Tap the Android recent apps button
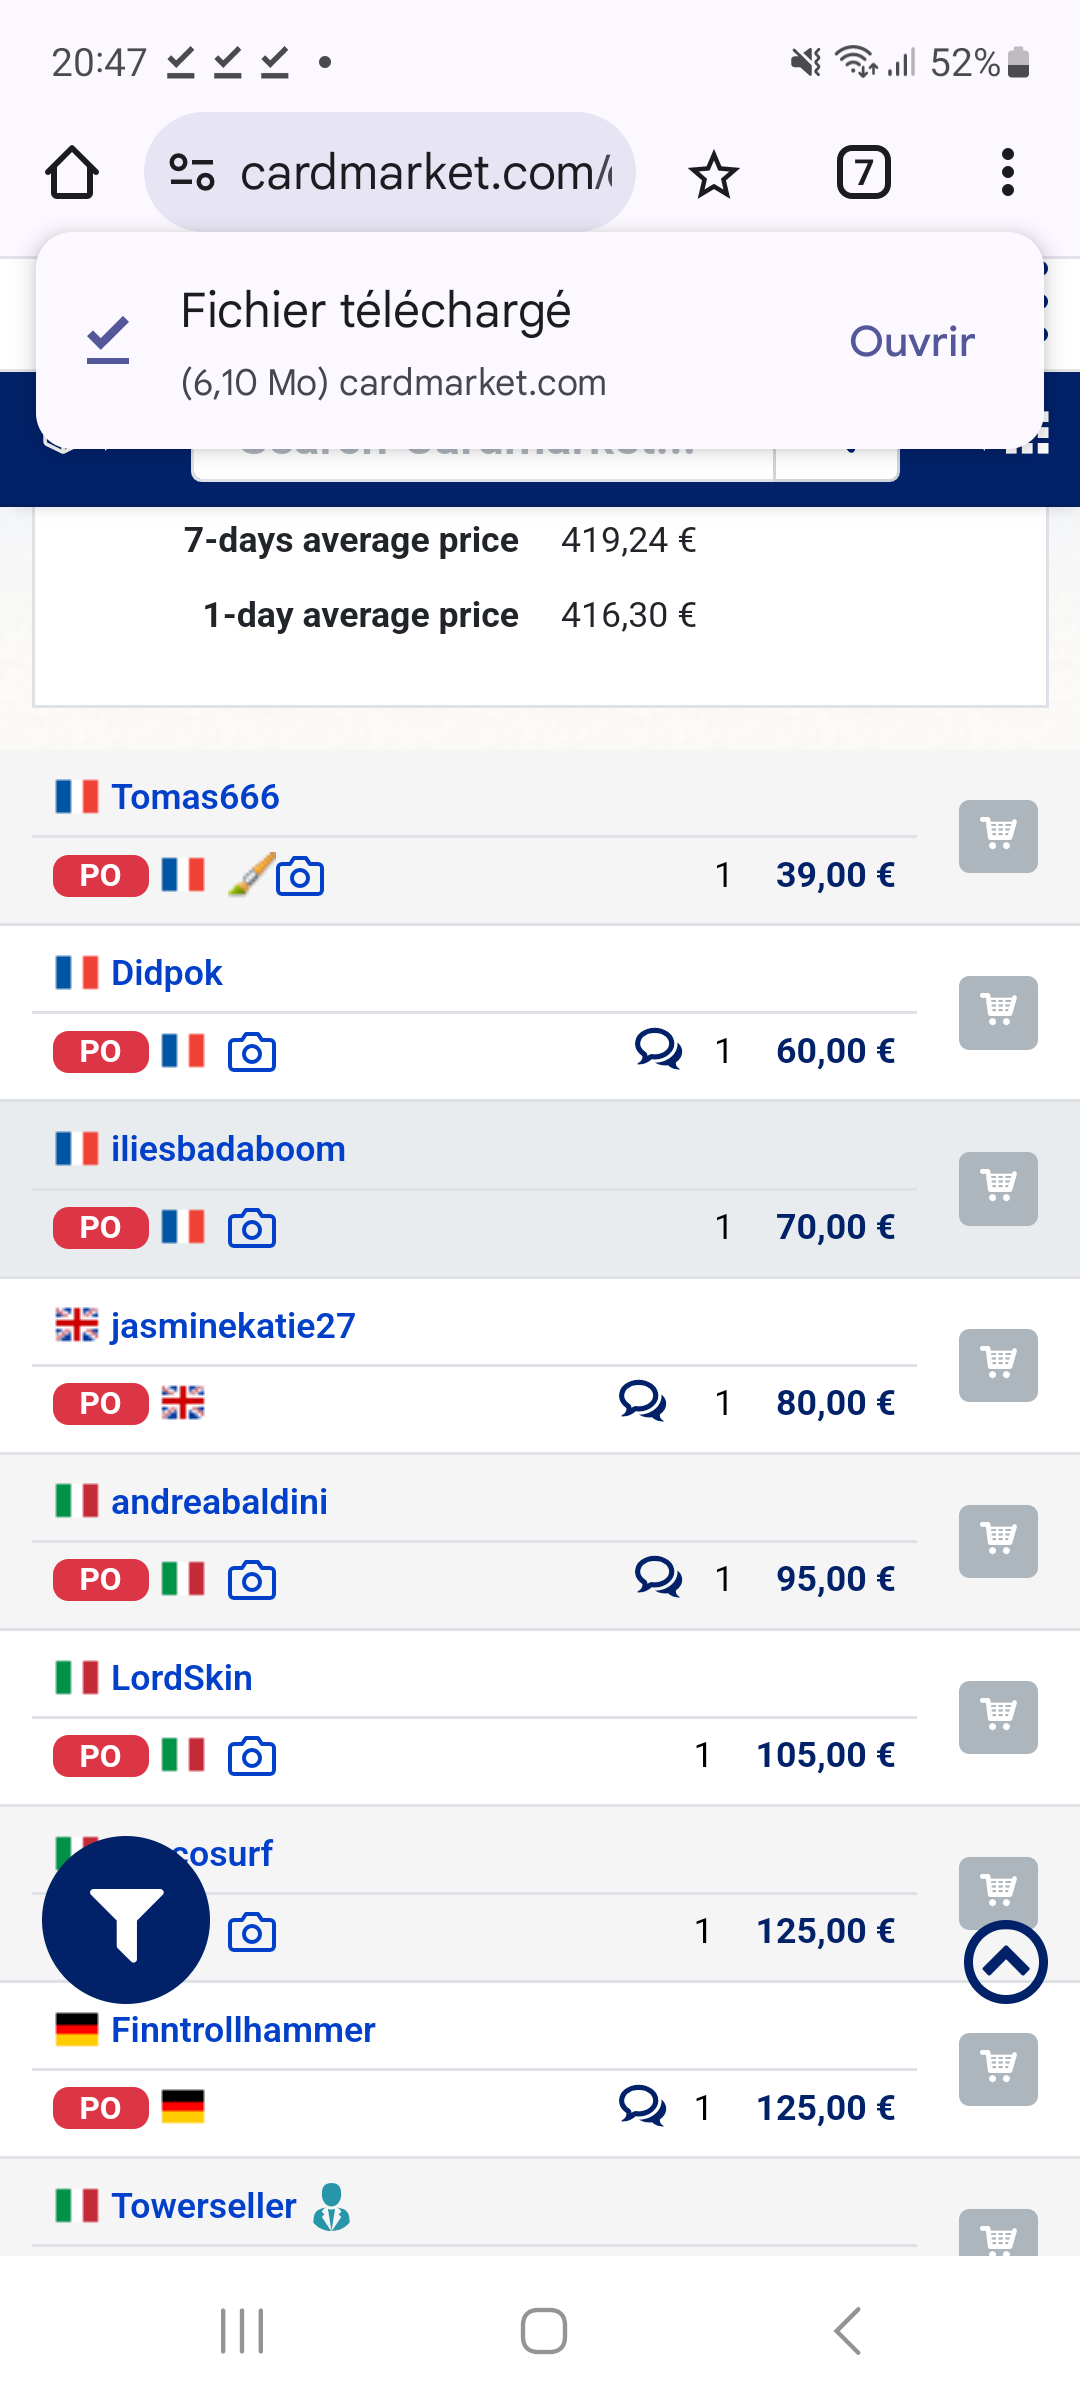Screen dimensions: 1080x2400 (242, 2331)
